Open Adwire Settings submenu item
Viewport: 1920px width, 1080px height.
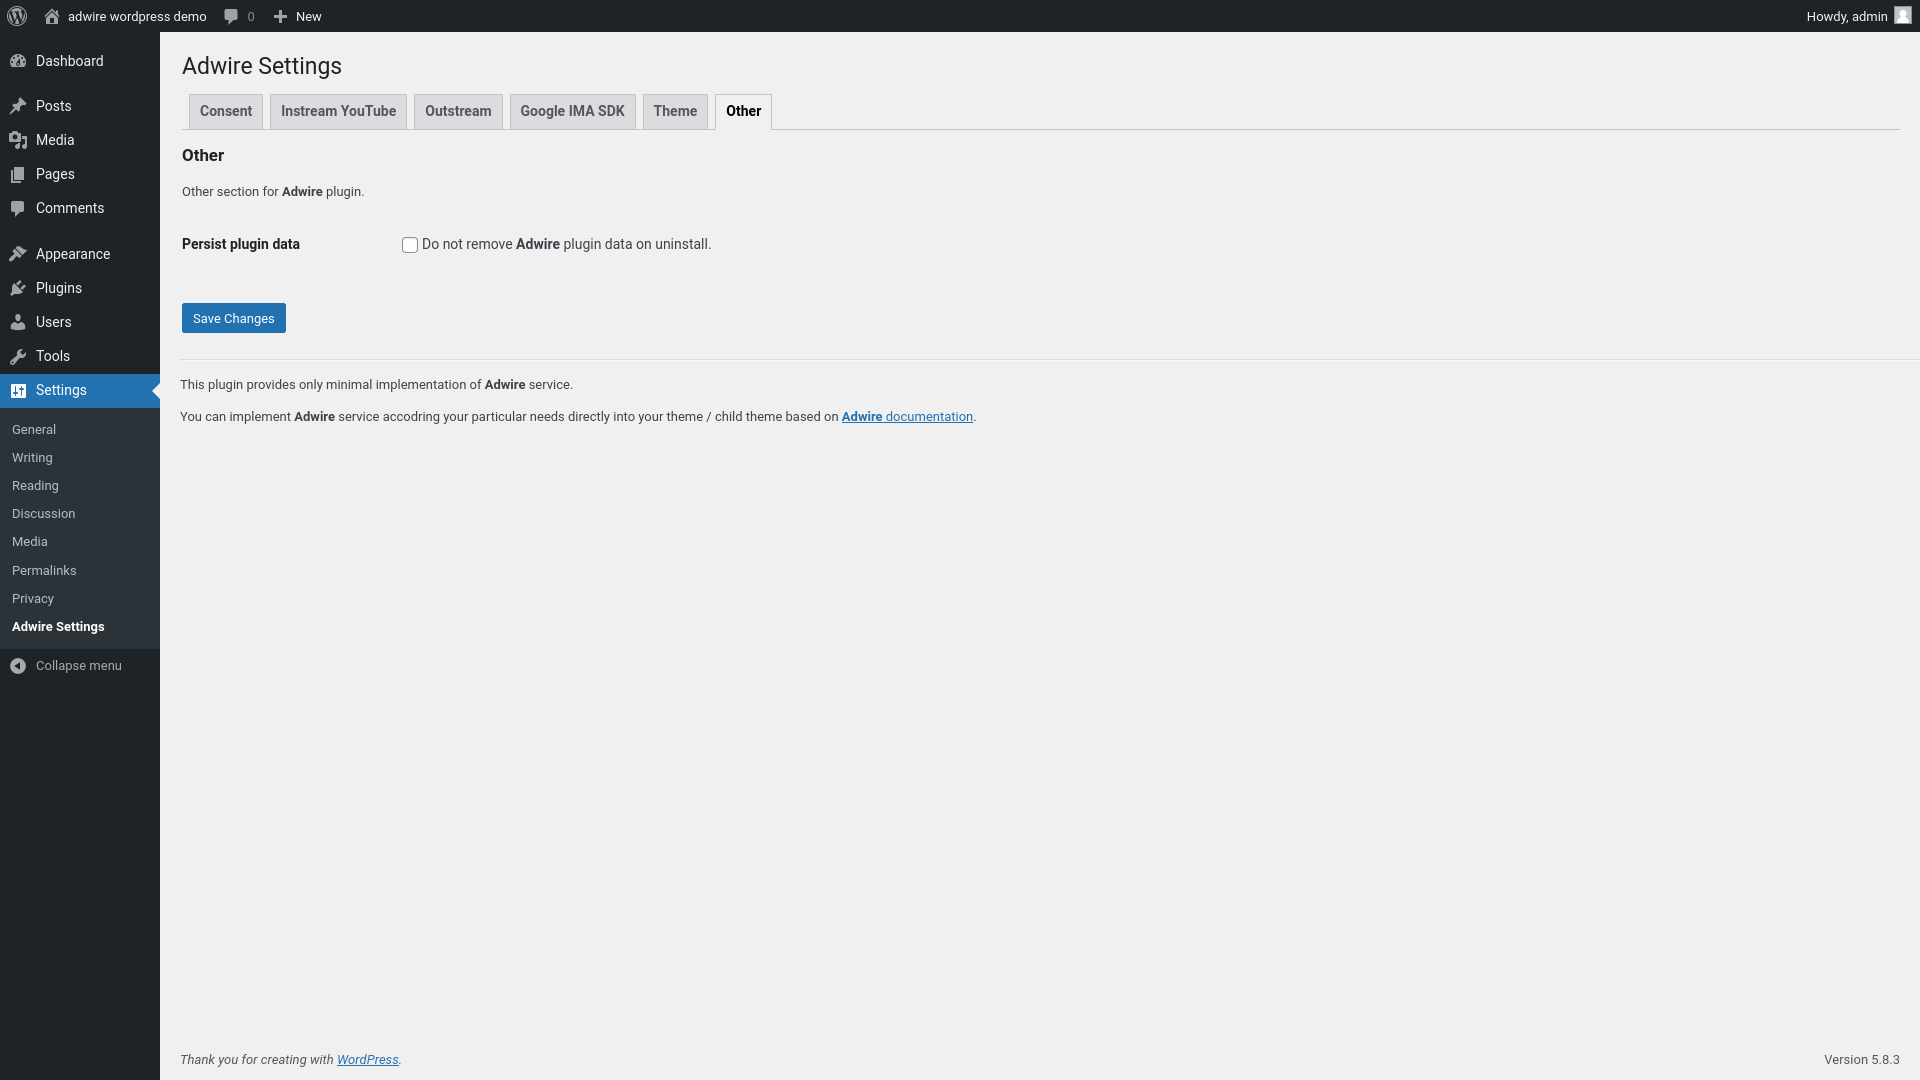pyautogui.click(x=58, y=627)
